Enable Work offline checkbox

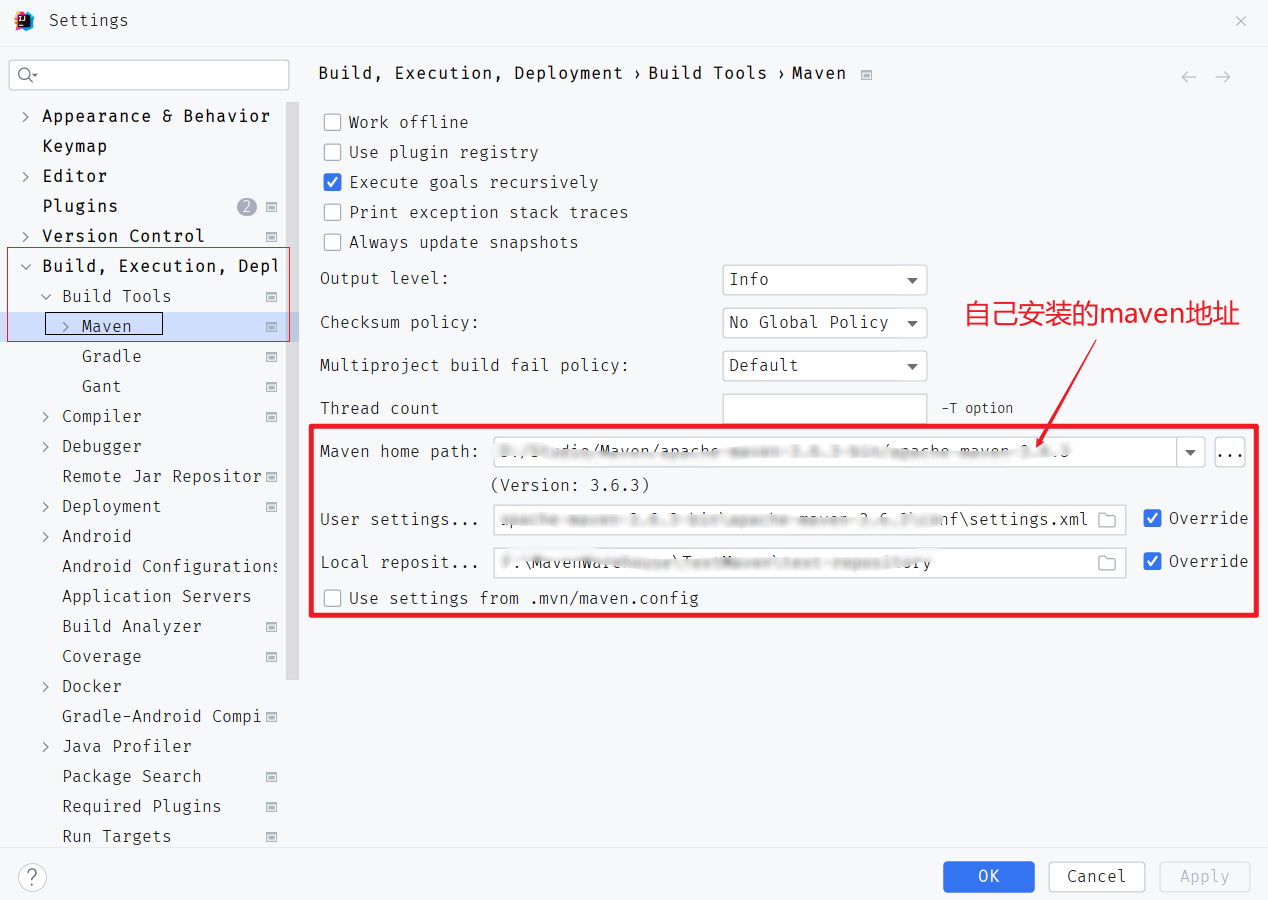click(x=332, y=122)
